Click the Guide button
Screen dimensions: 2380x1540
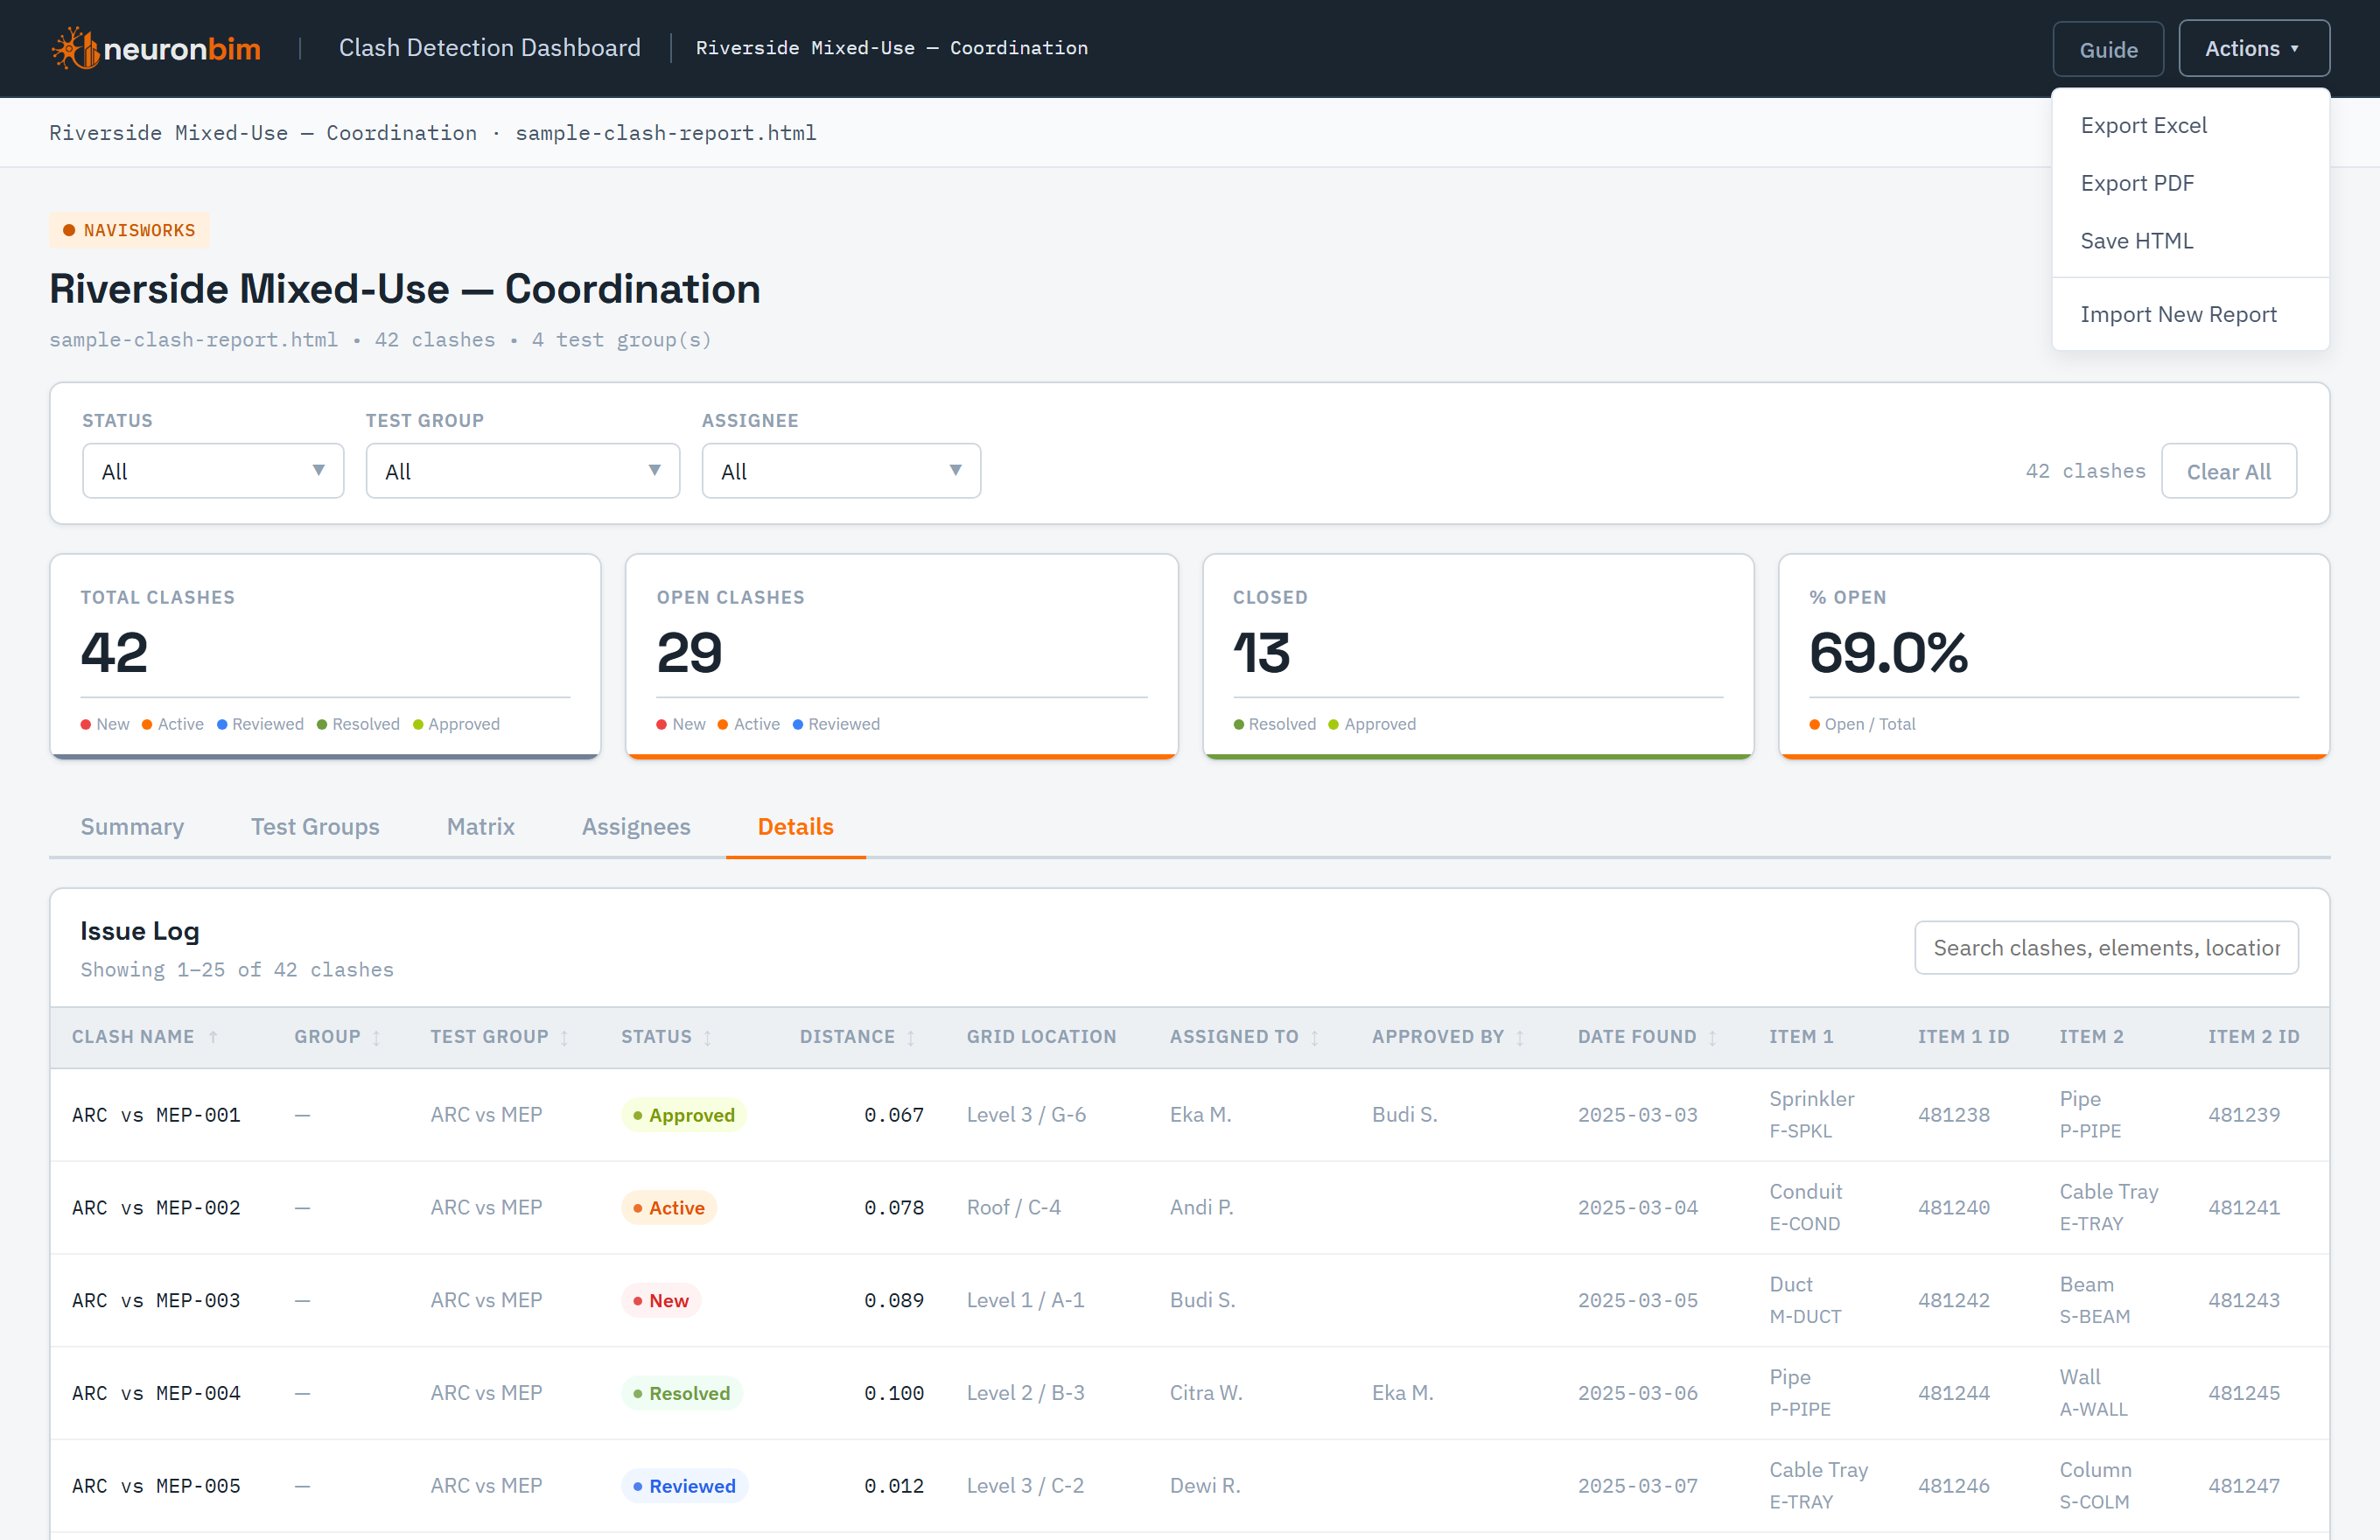click(x=2108, y=49)
